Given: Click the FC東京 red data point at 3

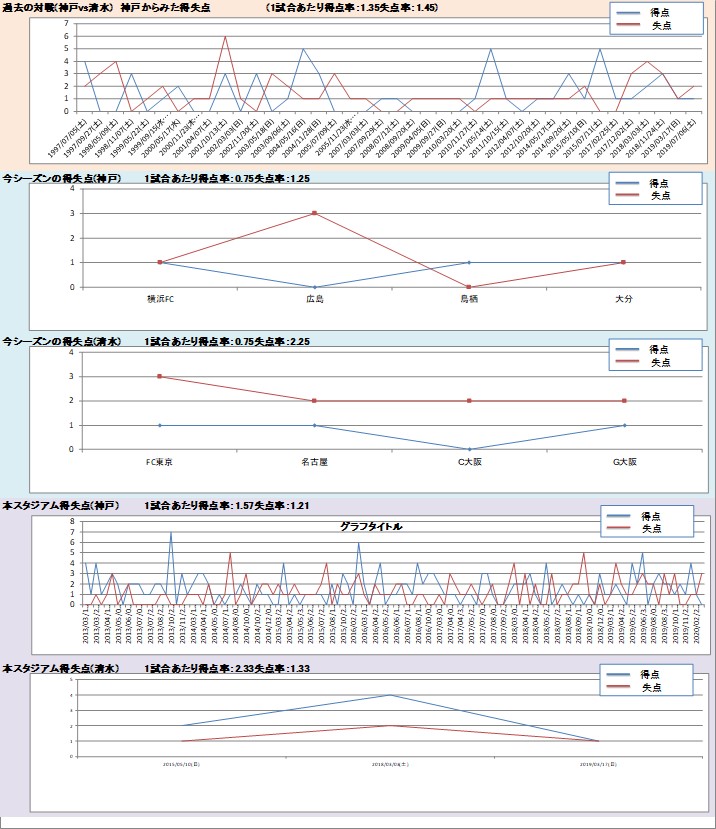Looking at the screenshot, I should (160, 377).
